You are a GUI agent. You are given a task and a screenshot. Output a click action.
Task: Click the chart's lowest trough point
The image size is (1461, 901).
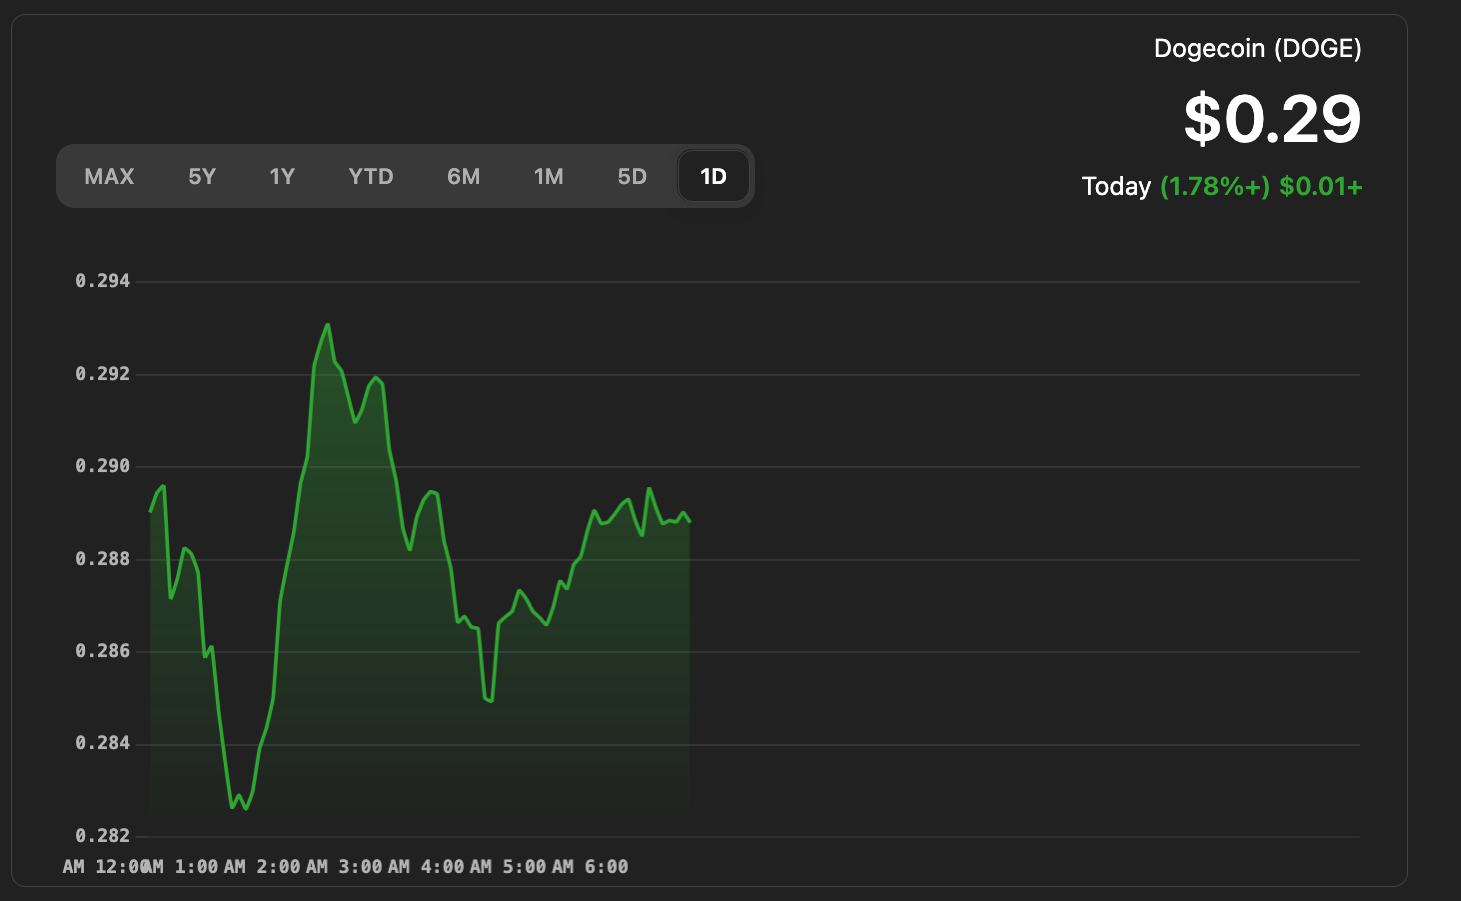[246, 808]
